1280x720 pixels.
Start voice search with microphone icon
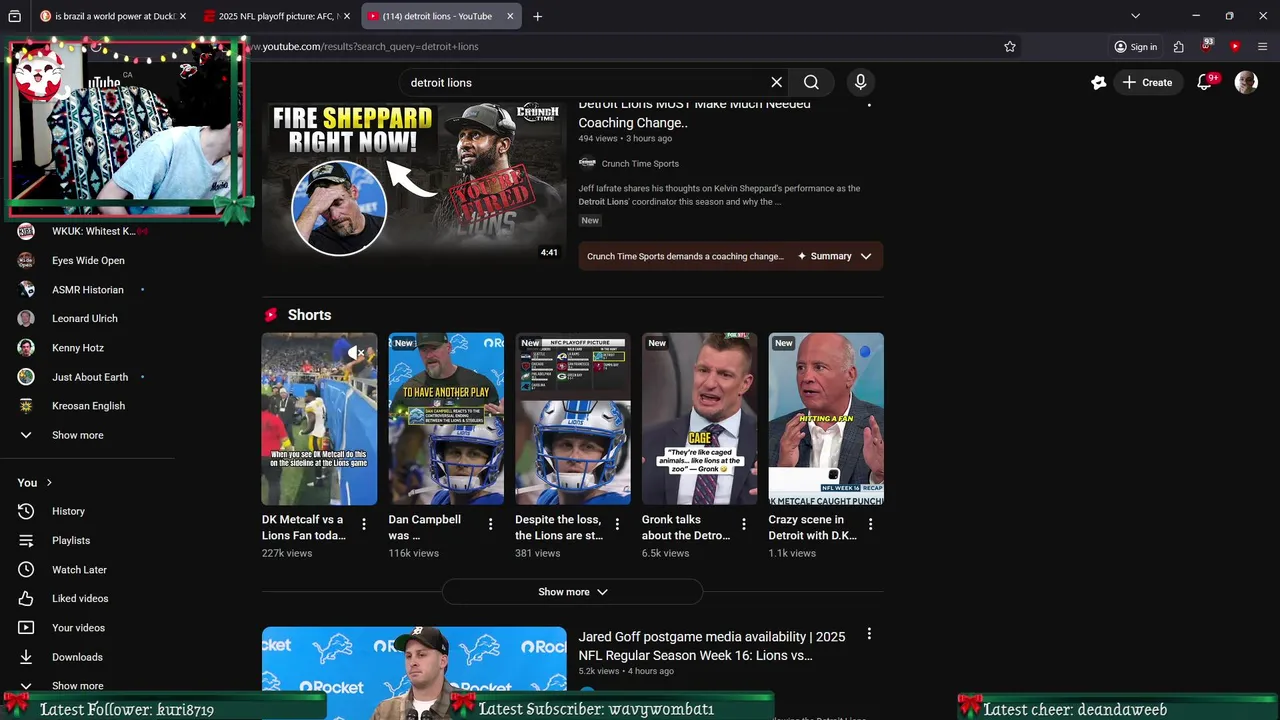click(x=860, y=82)
